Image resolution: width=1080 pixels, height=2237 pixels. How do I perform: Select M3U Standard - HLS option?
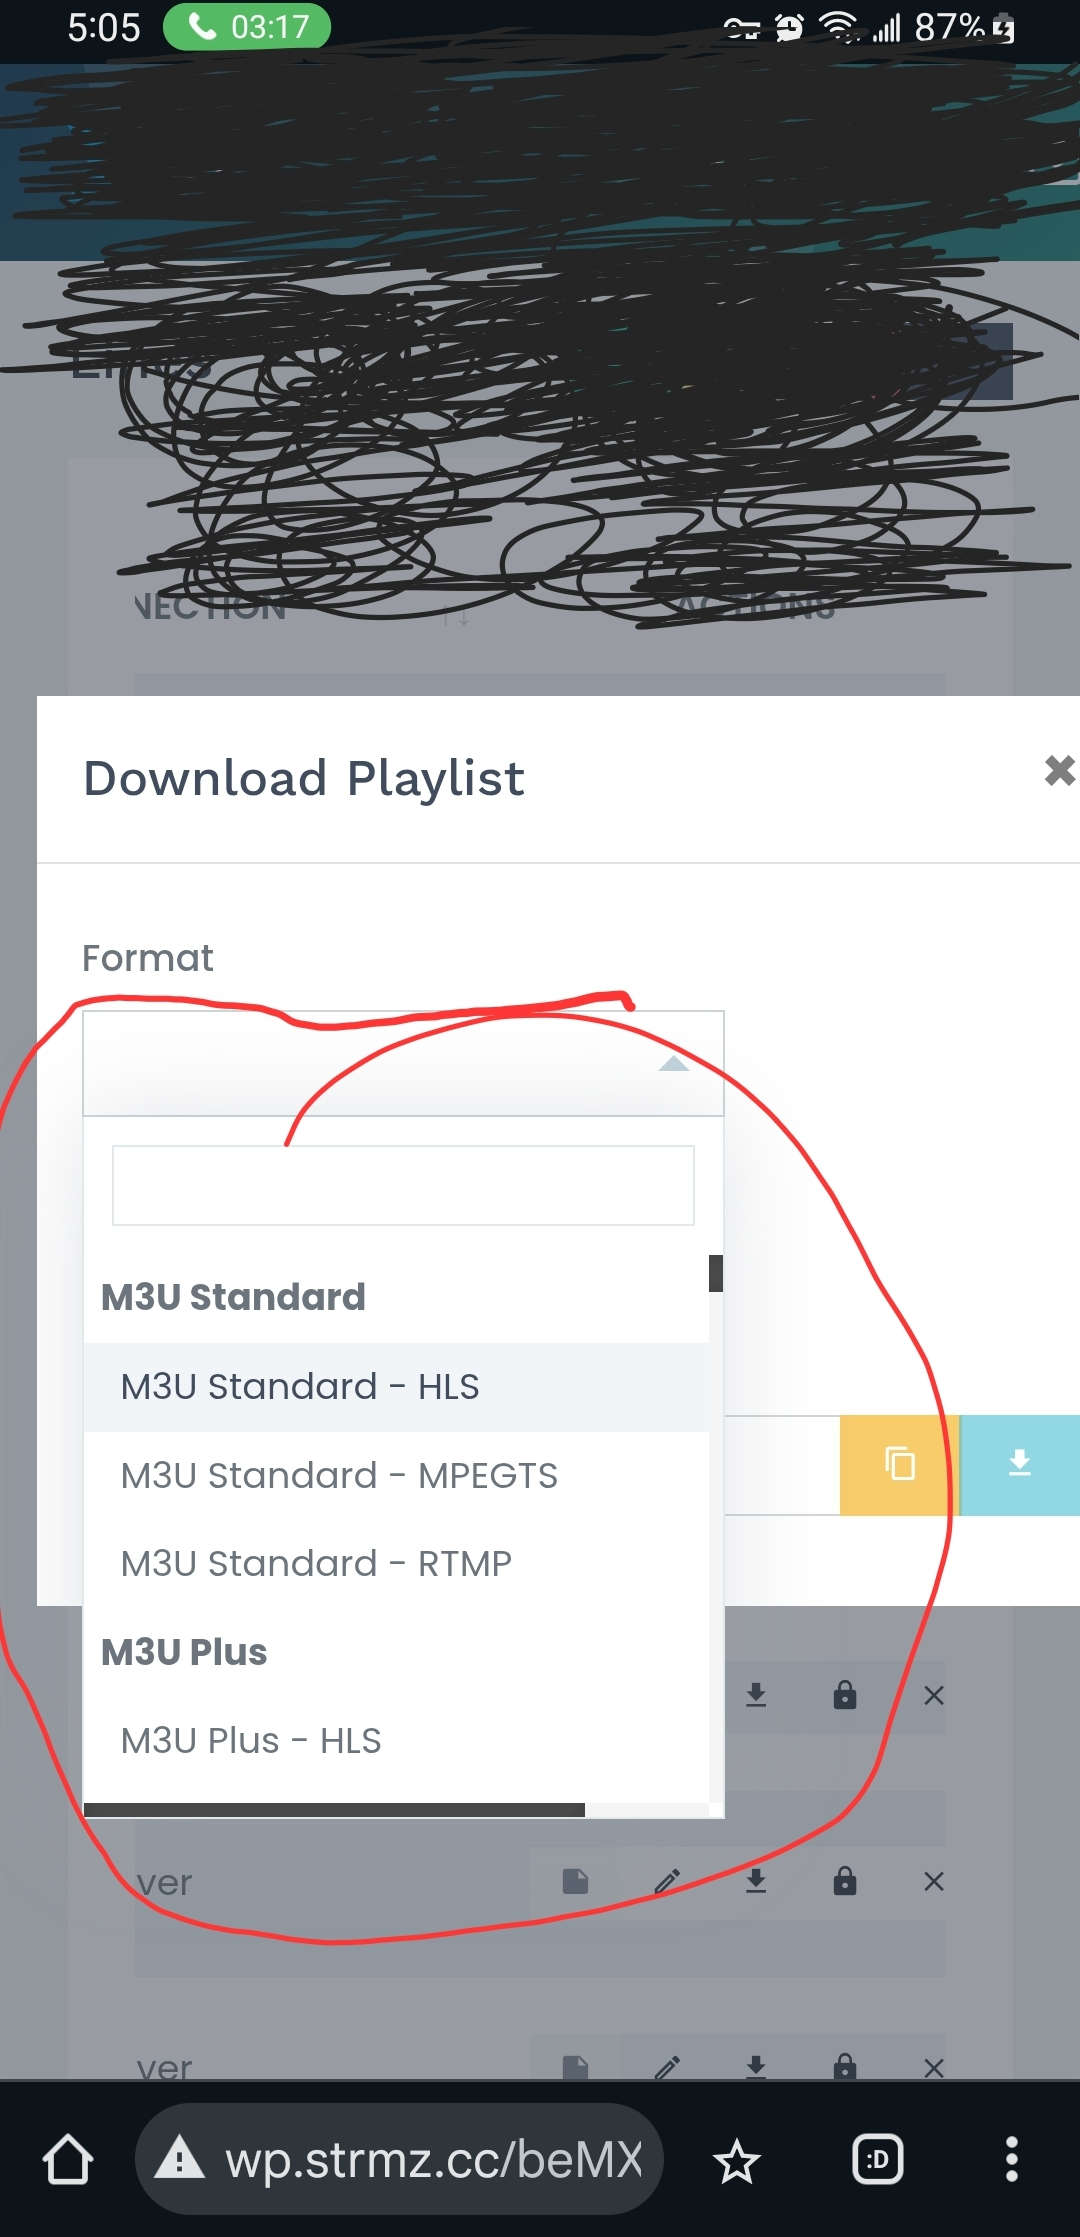pos(300,1387)
